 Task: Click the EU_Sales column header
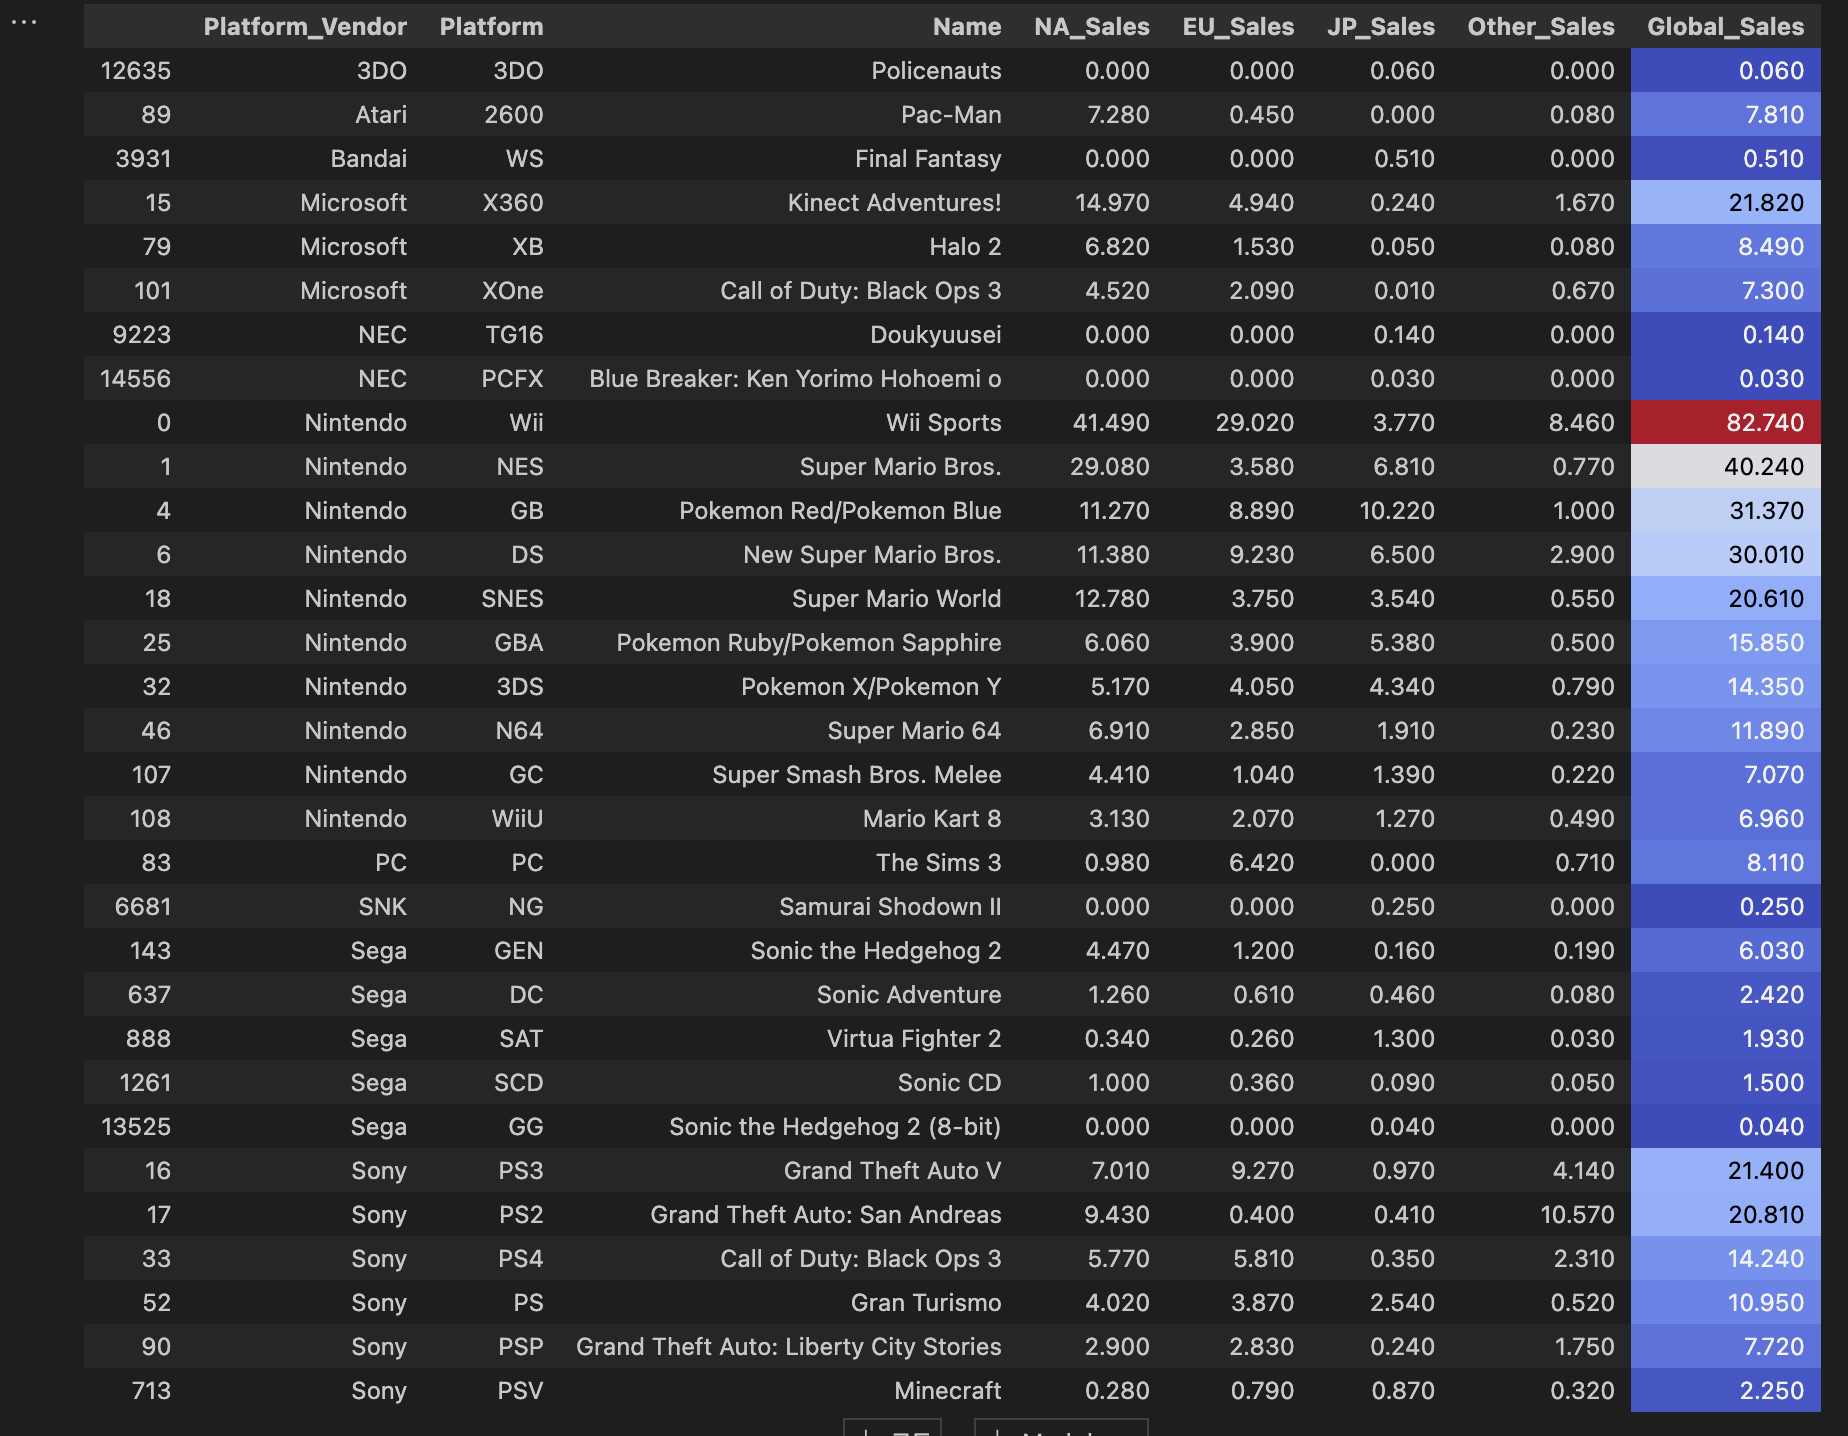pos(1238,27)
